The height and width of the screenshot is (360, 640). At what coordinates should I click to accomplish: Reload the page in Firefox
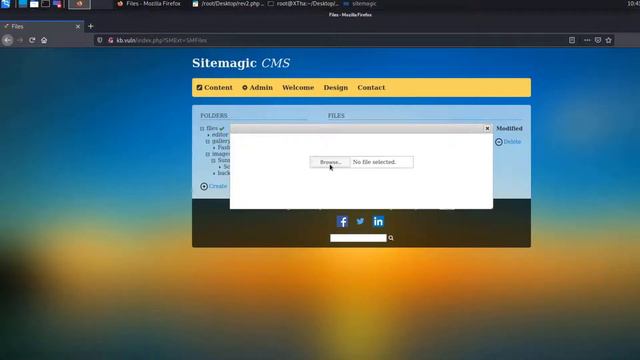32,40
